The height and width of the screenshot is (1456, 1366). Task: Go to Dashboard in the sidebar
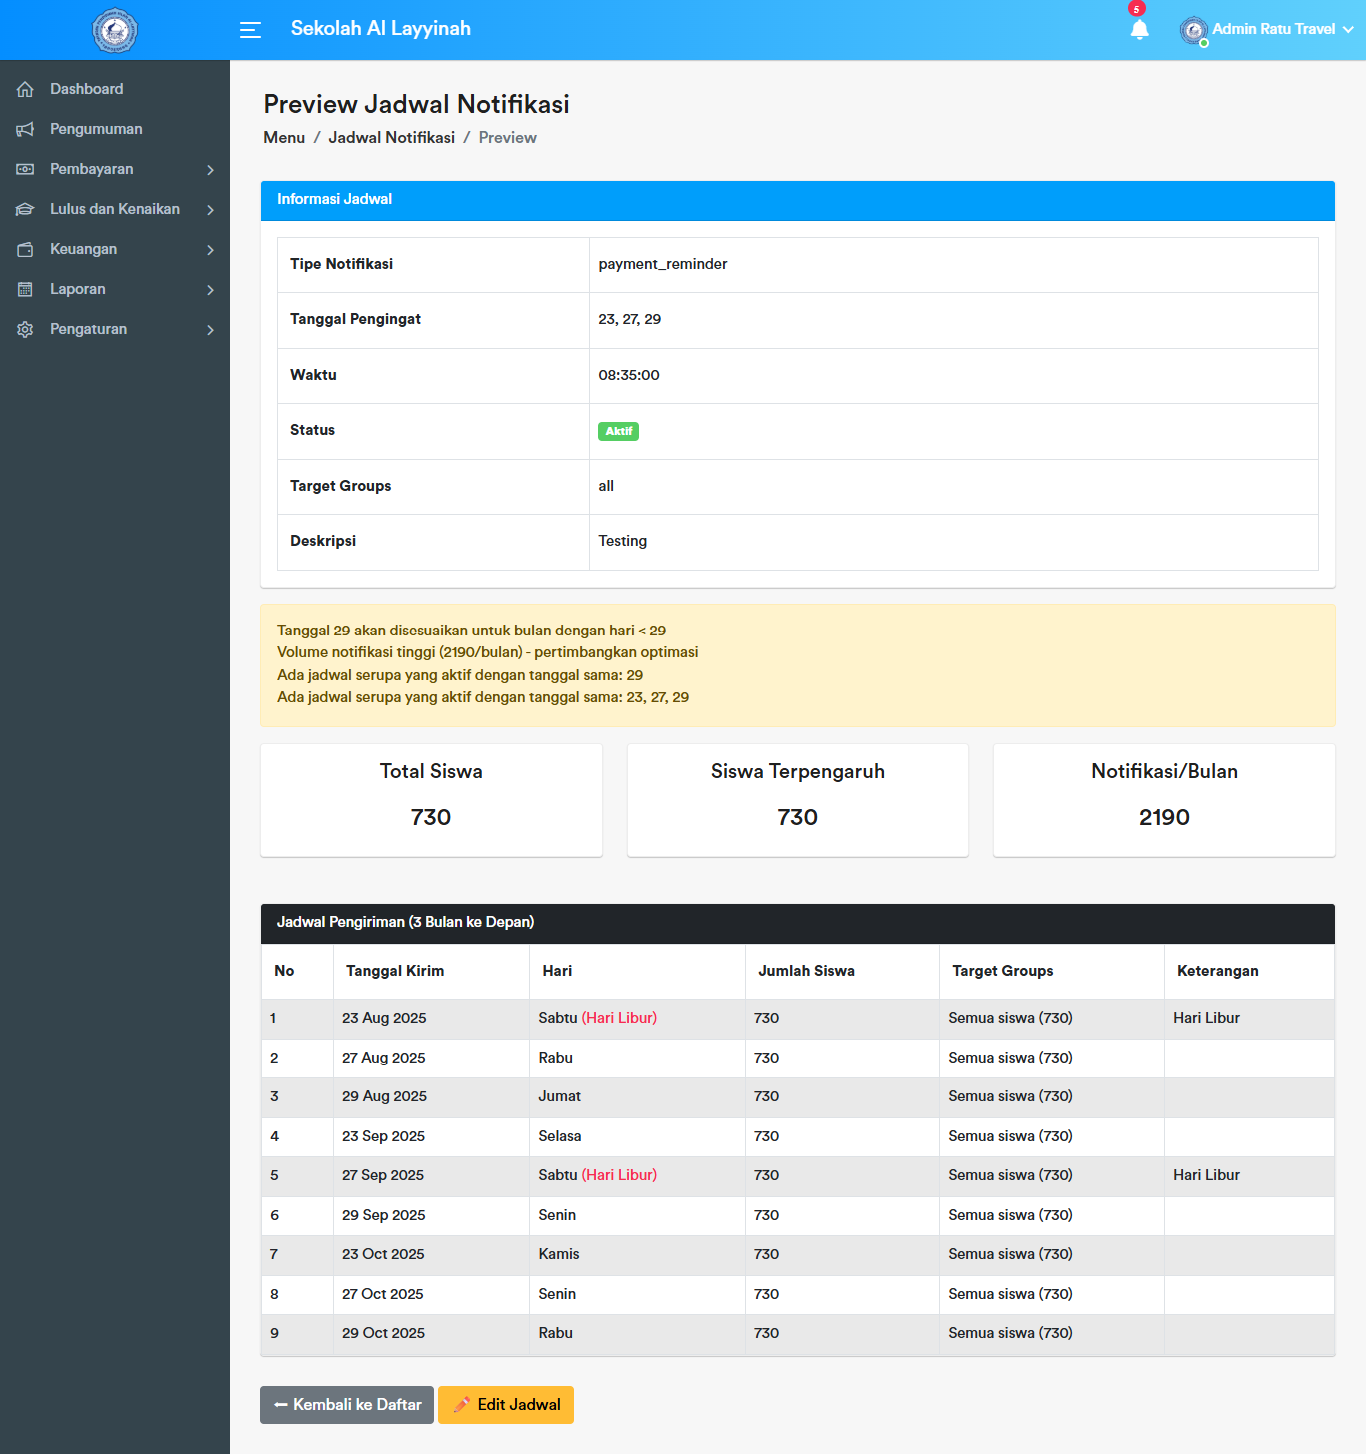(87, 89)
